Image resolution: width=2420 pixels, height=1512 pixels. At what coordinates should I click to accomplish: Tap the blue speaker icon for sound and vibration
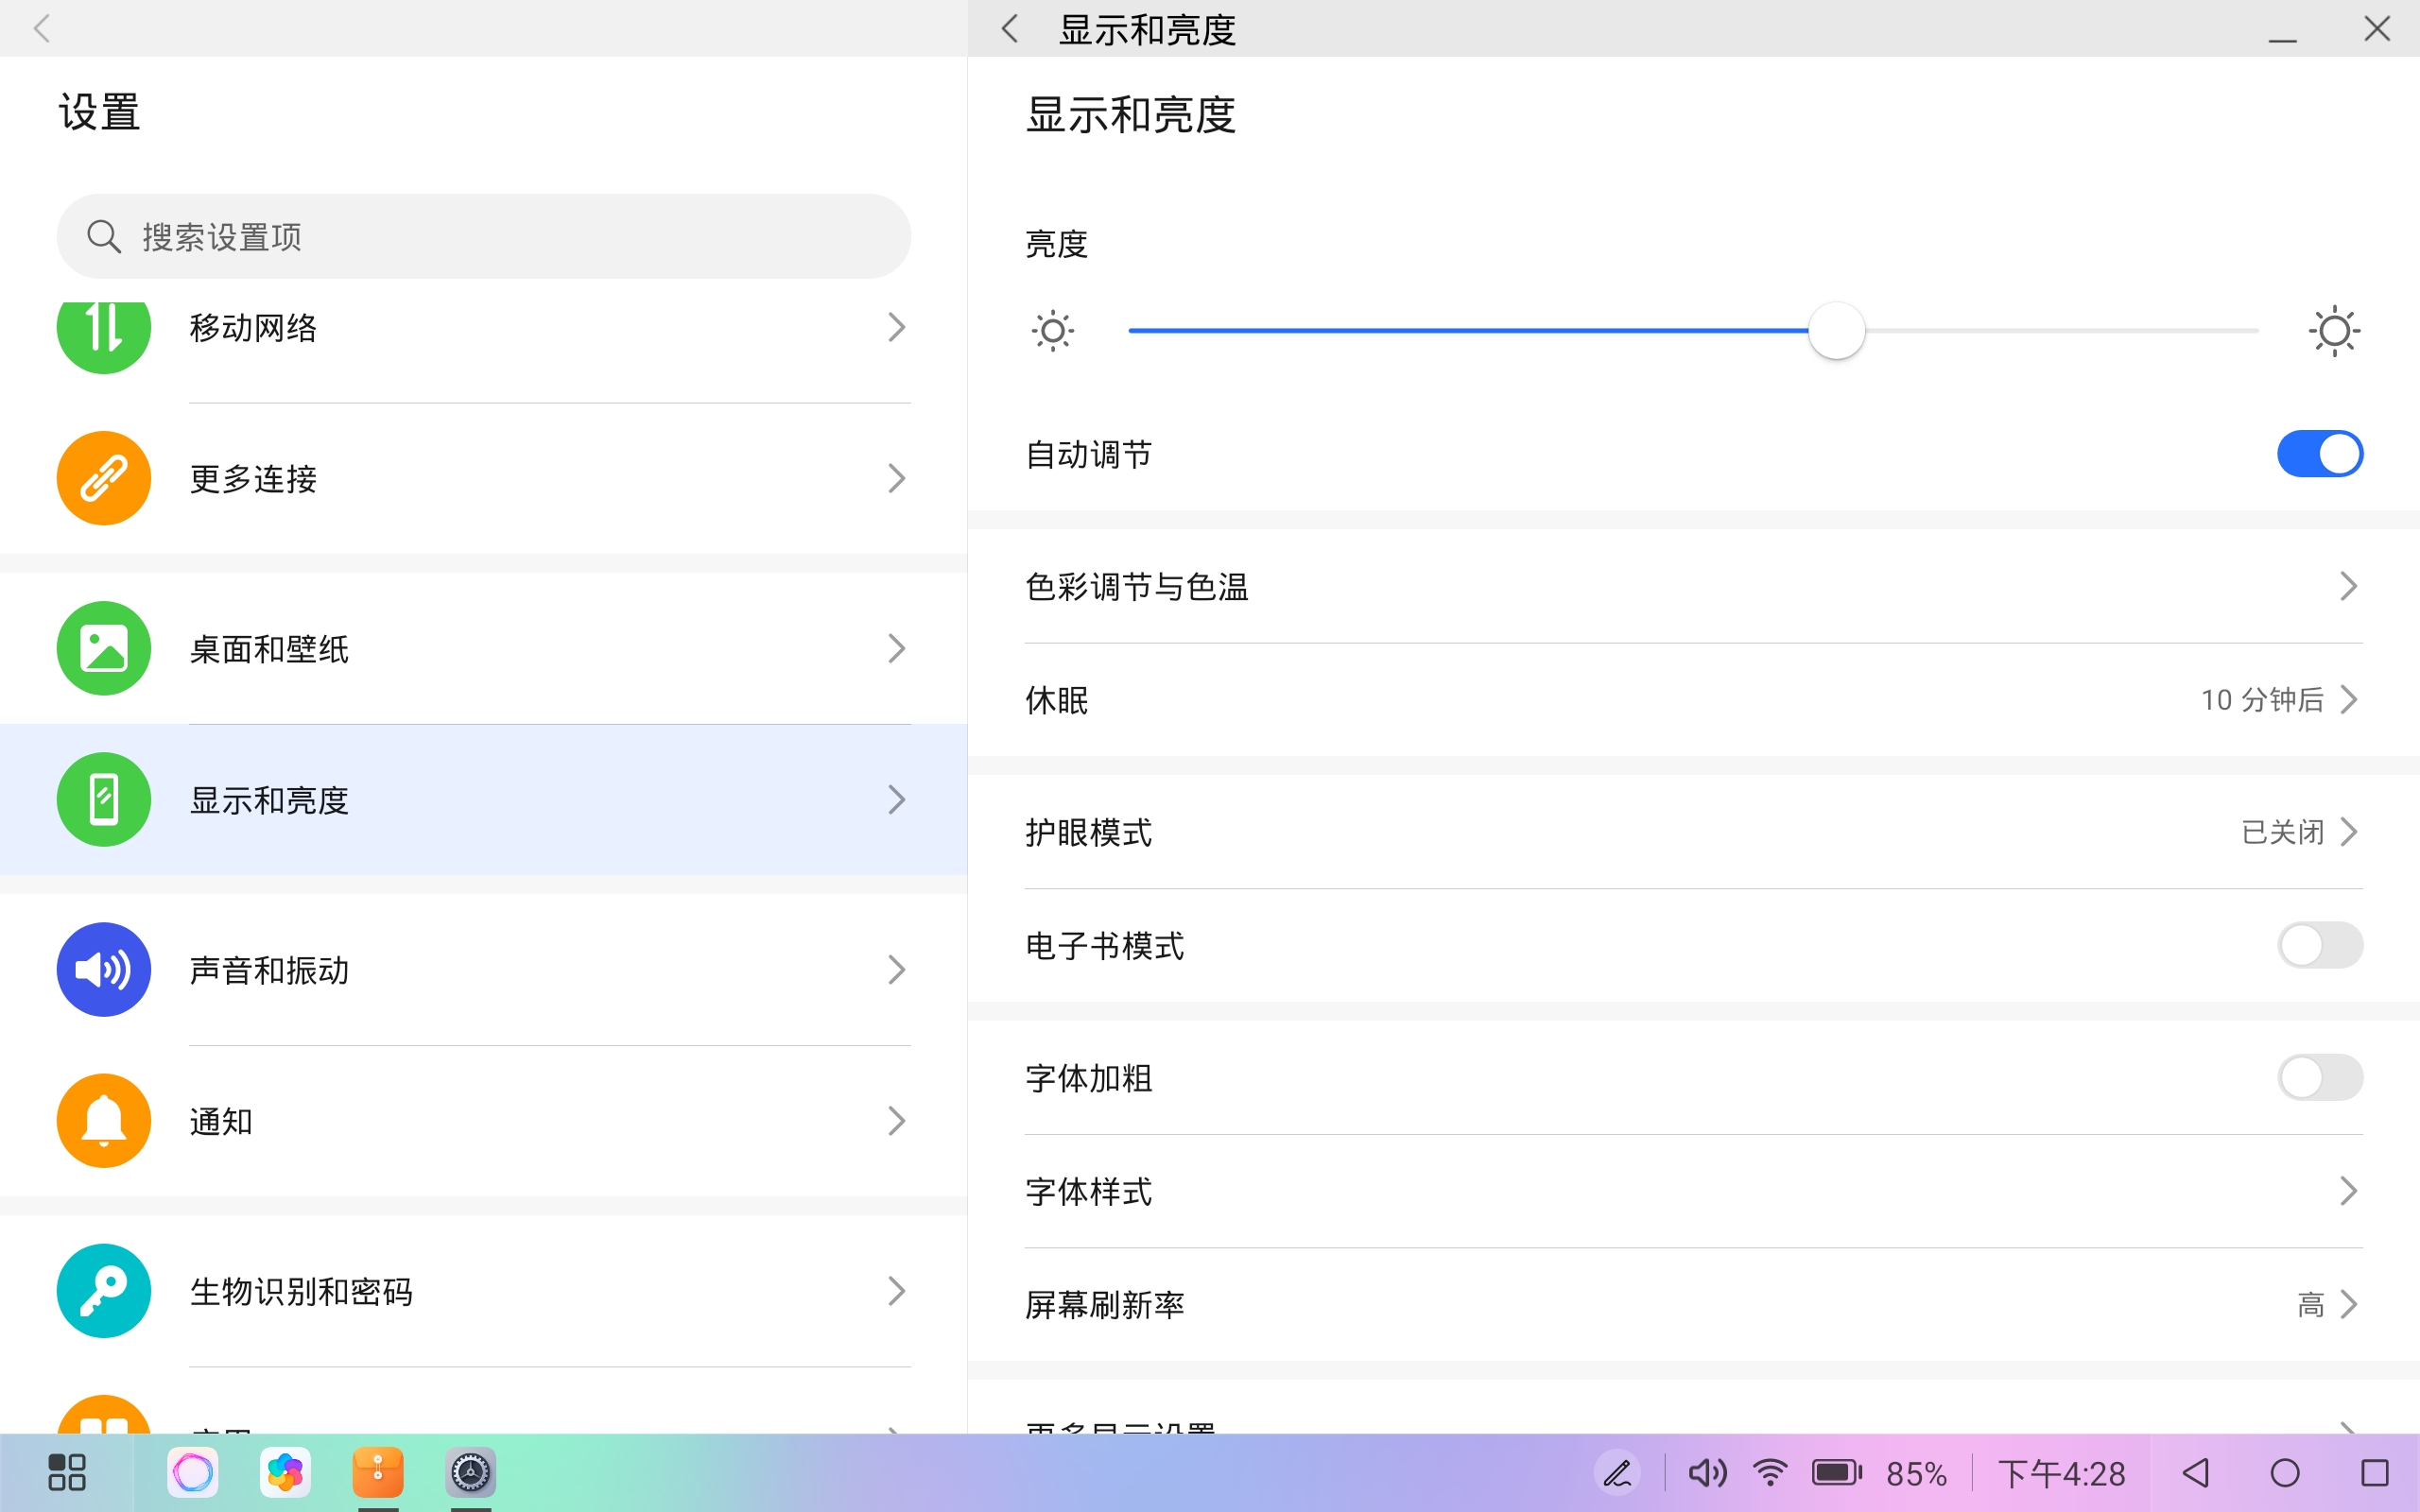point(103,969)
